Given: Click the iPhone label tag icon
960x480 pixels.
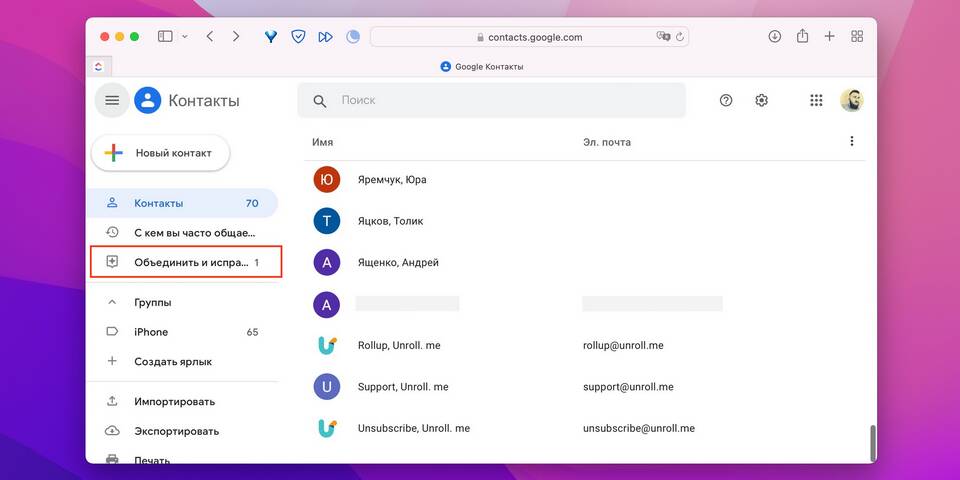Looking at the screenshot, I should [112, 332].
